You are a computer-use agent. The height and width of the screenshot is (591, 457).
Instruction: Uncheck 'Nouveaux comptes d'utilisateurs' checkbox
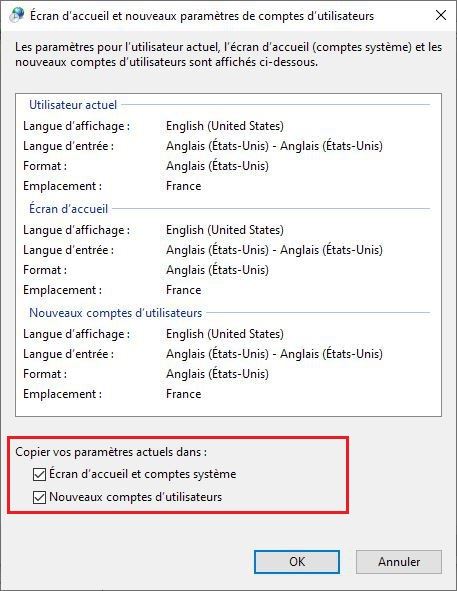pos(39,497)
